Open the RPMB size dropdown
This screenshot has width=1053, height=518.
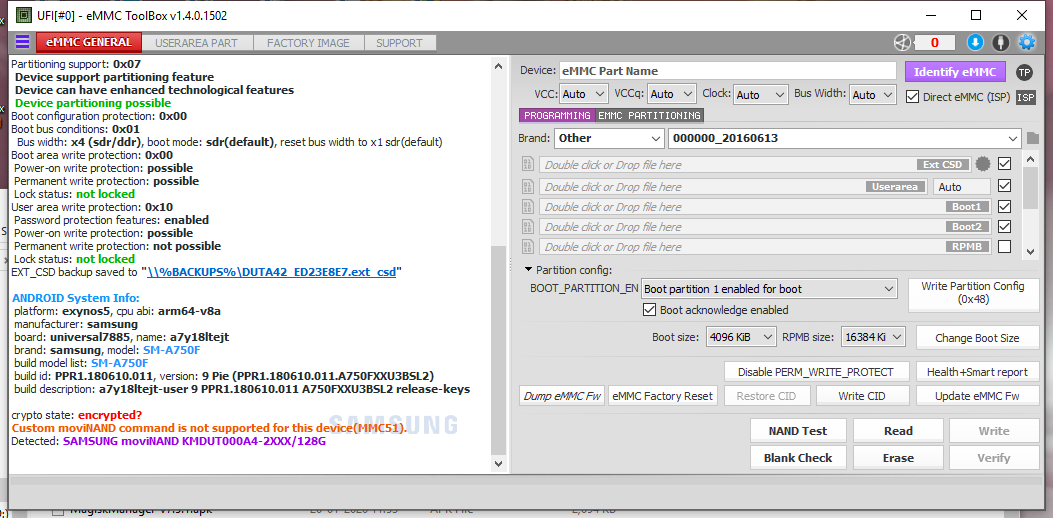pos(873,337)
